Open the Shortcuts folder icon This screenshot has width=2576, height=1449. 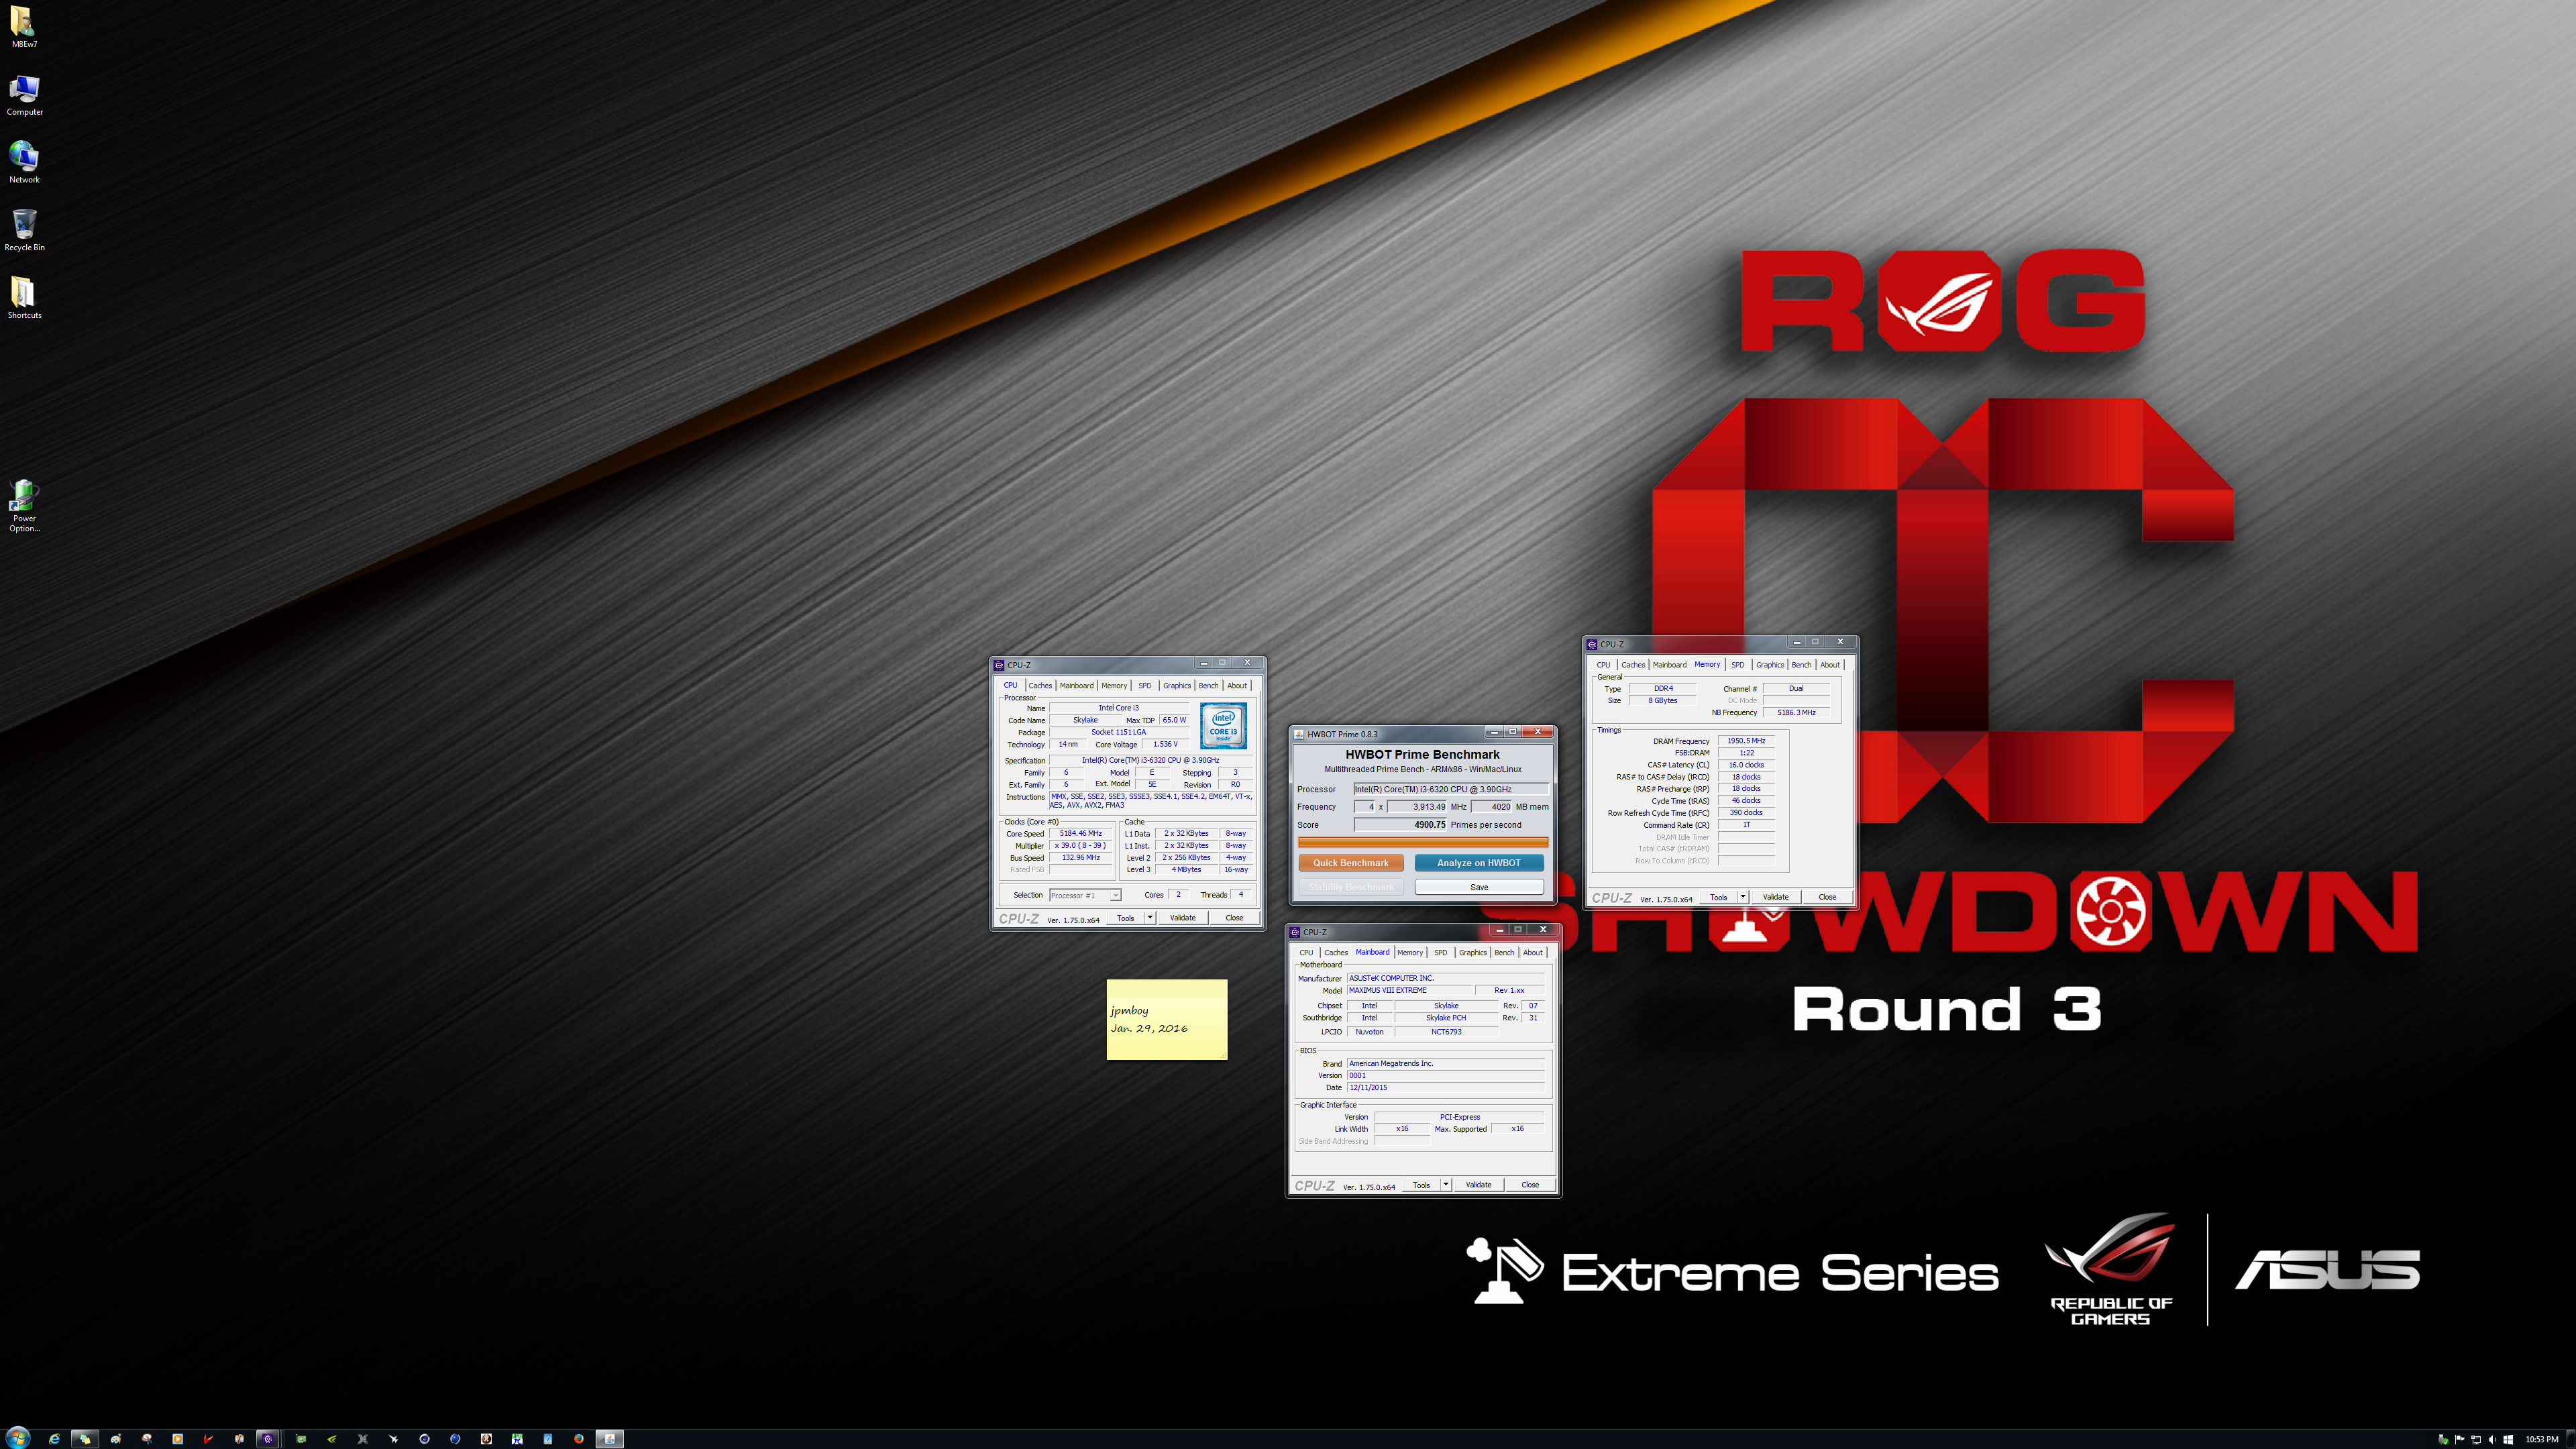[24, 298]
